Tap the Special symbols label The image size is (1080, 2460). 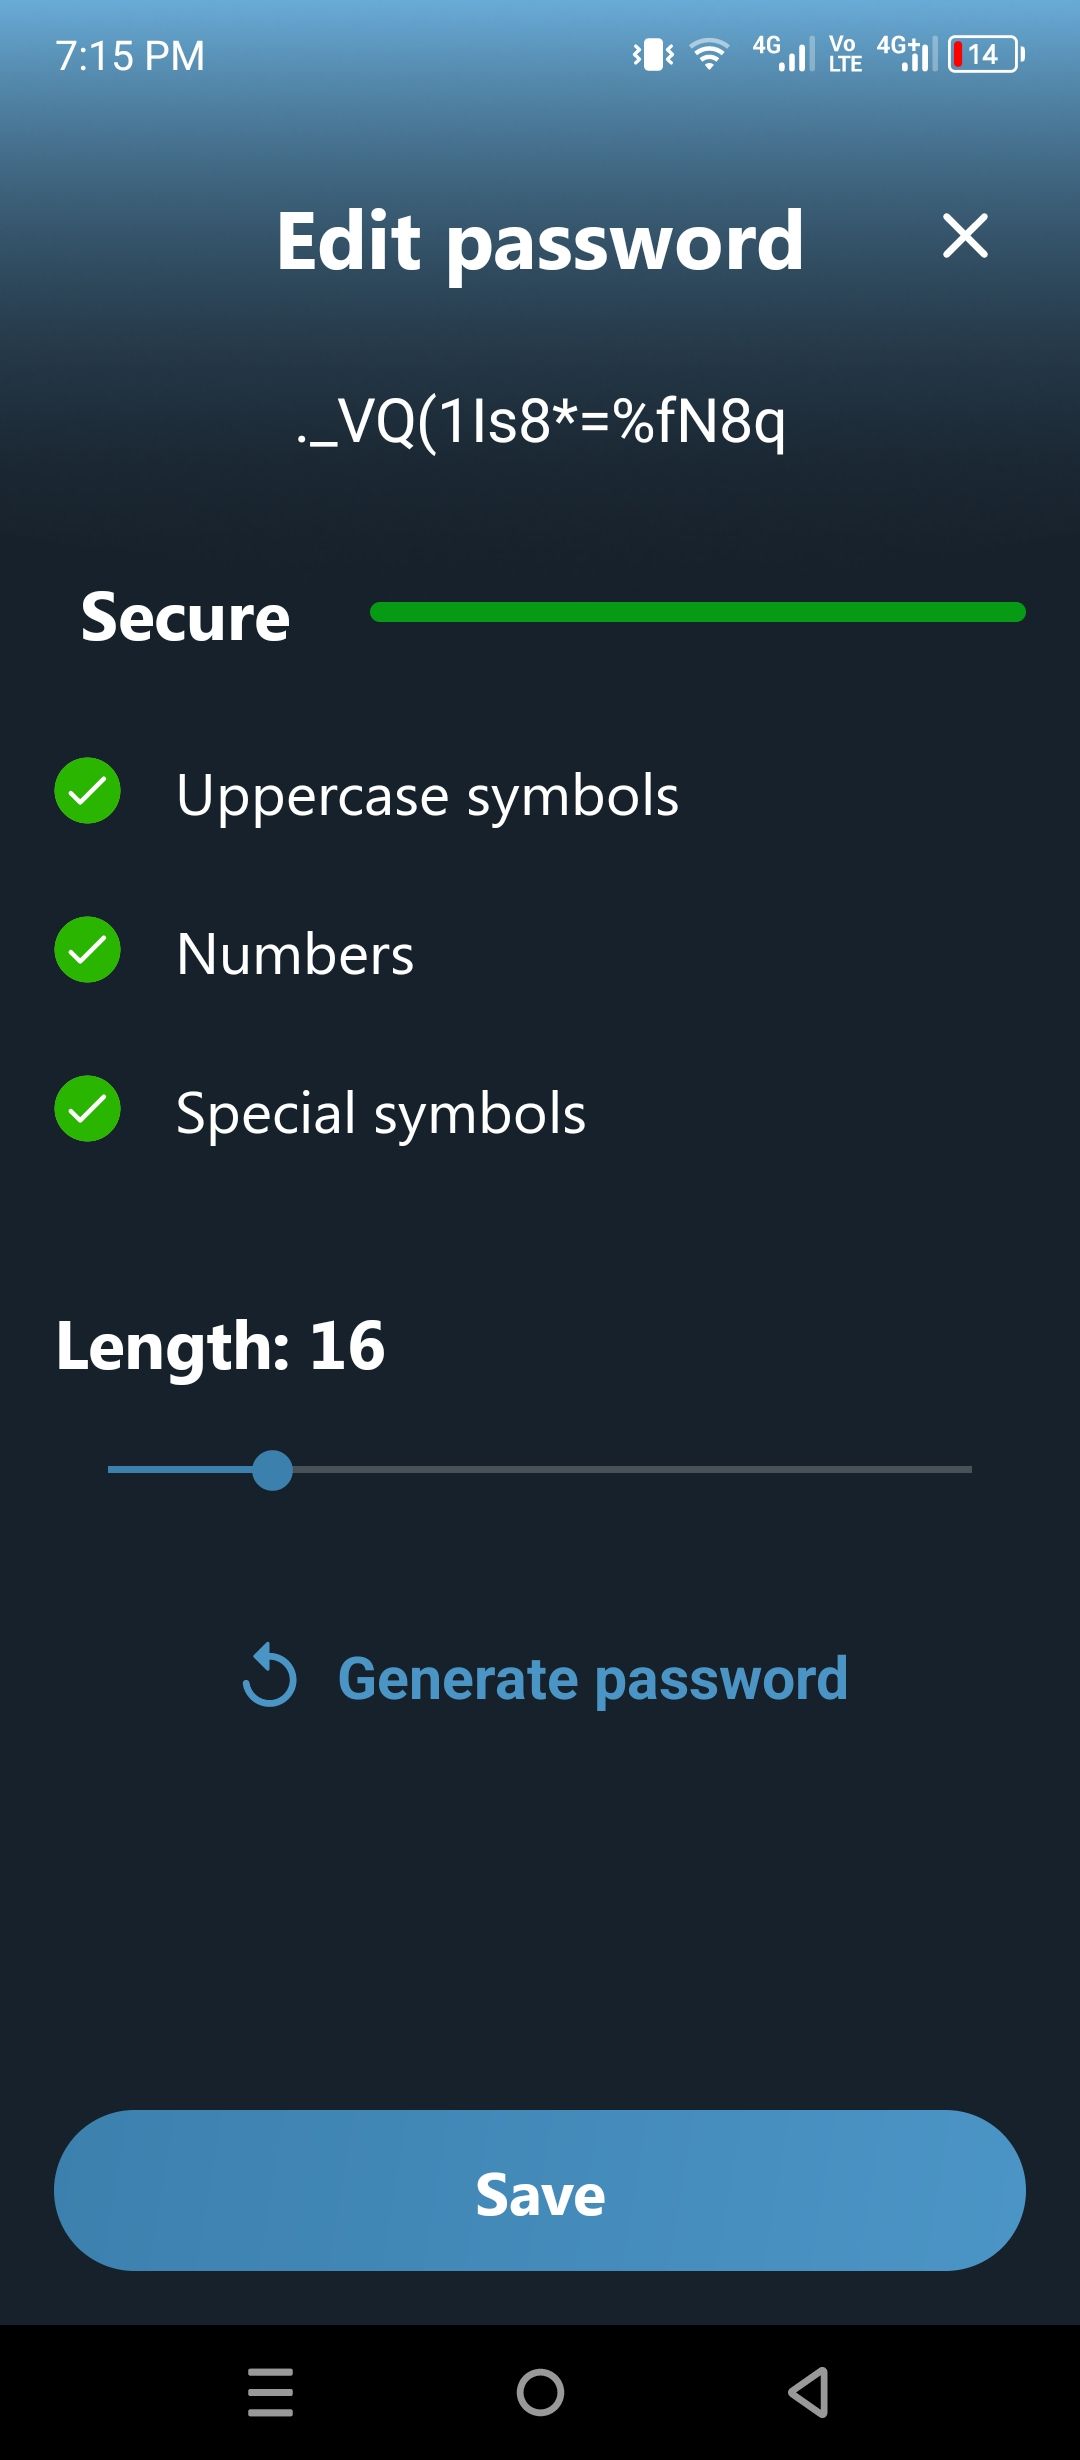pyautogui.click(x=381, y=1113)
